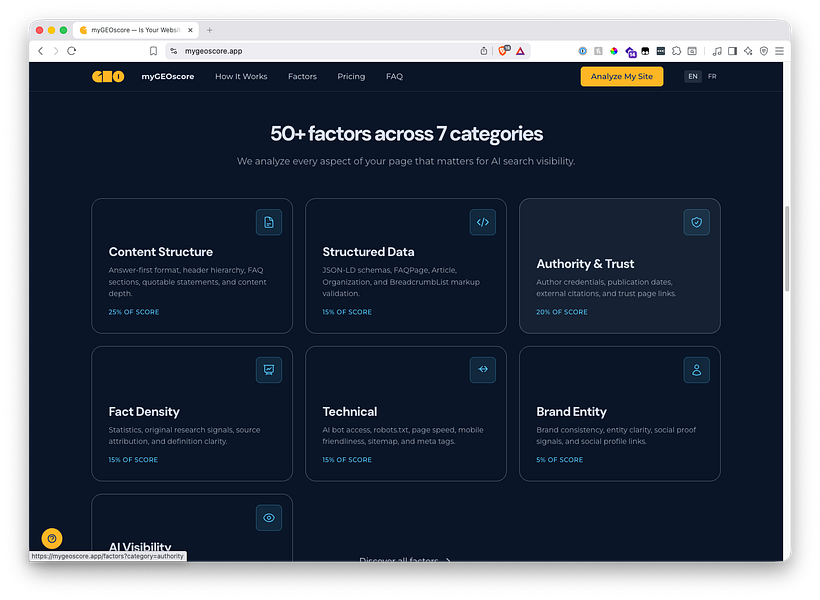
Task: Open Brave Rewards triangle icon
Action: click(520, 51)
